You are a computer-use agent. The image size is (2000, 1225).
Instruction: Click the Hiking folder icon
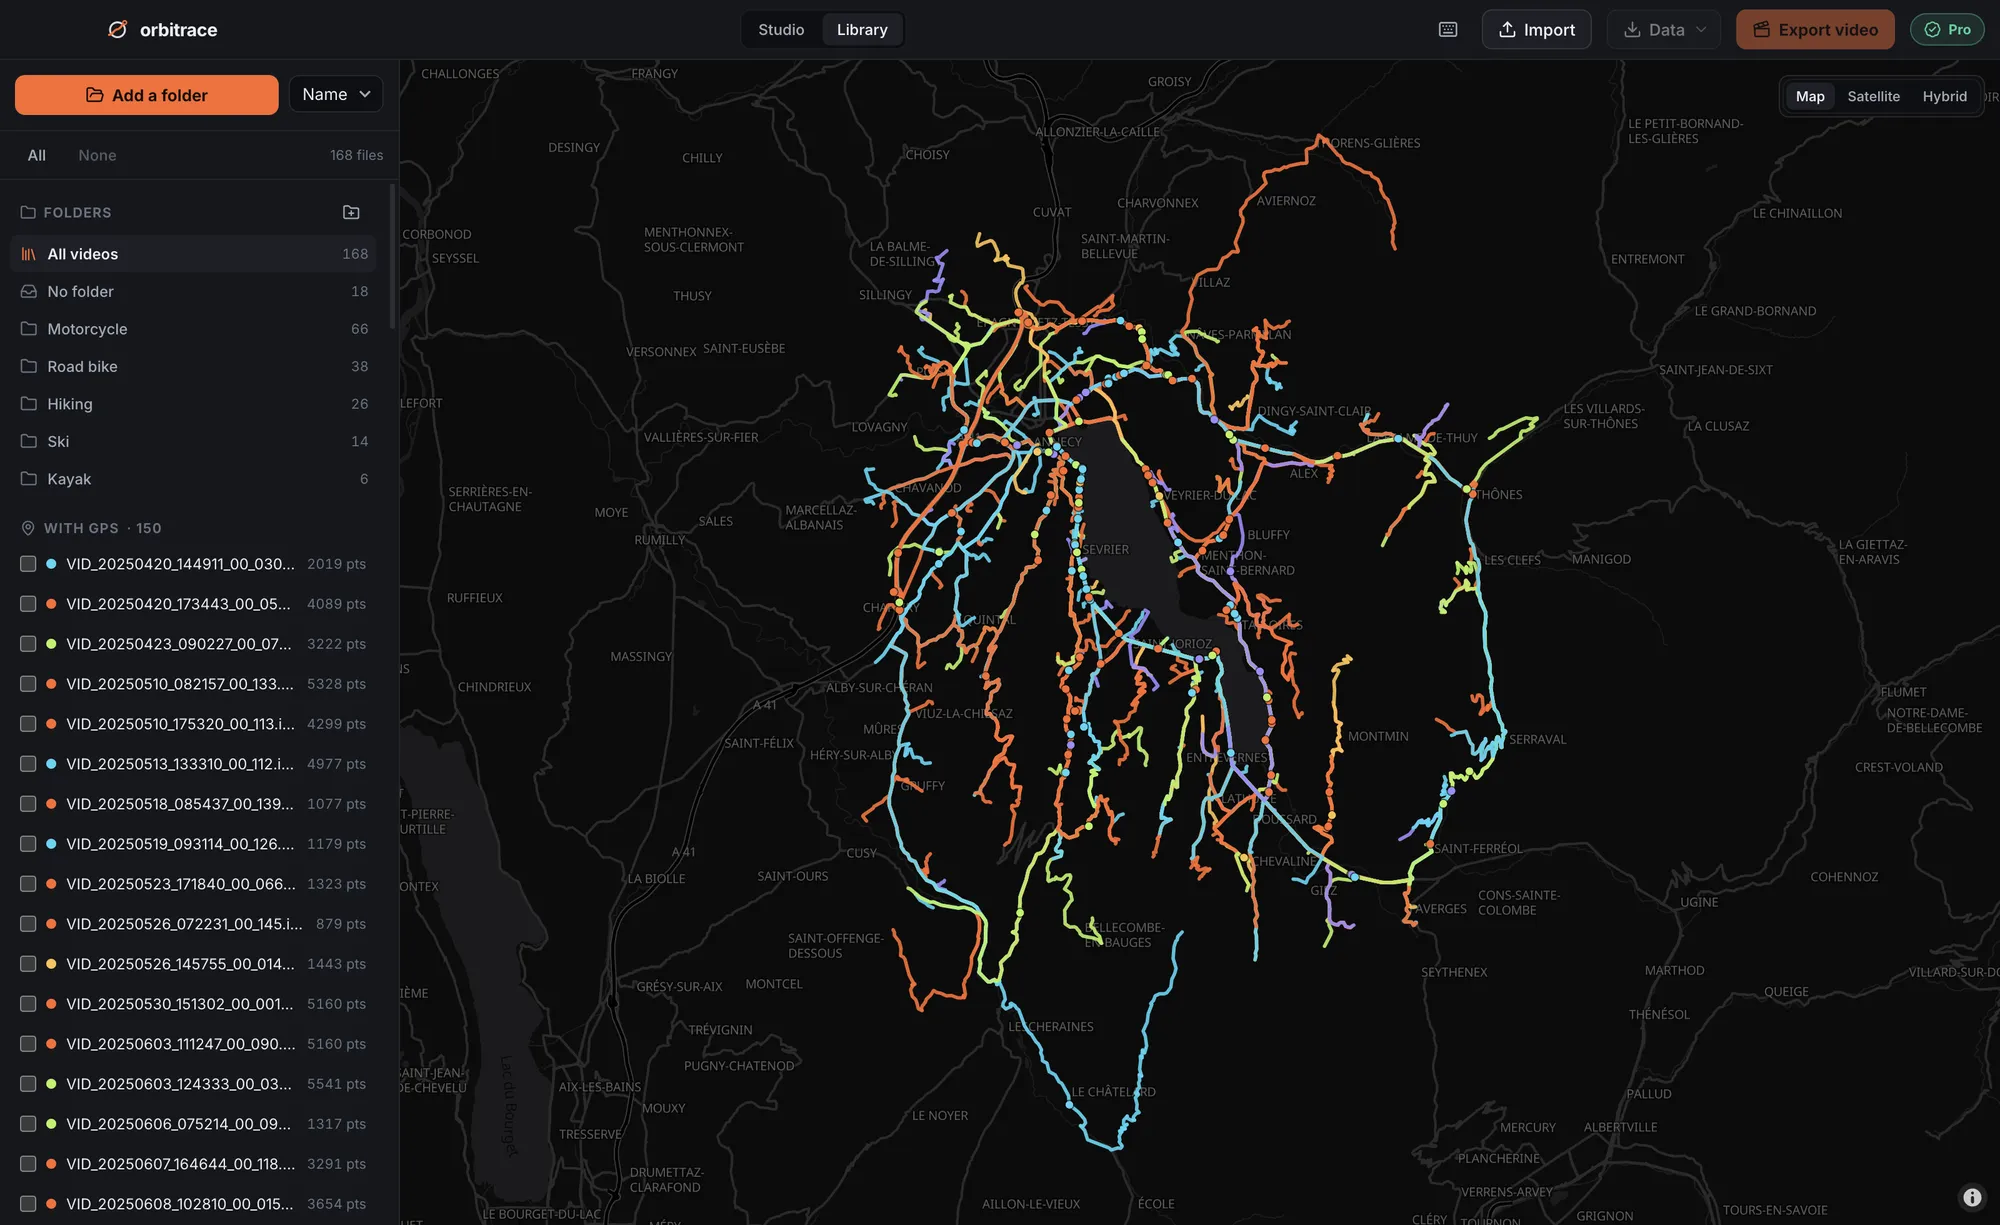(29, 404)
